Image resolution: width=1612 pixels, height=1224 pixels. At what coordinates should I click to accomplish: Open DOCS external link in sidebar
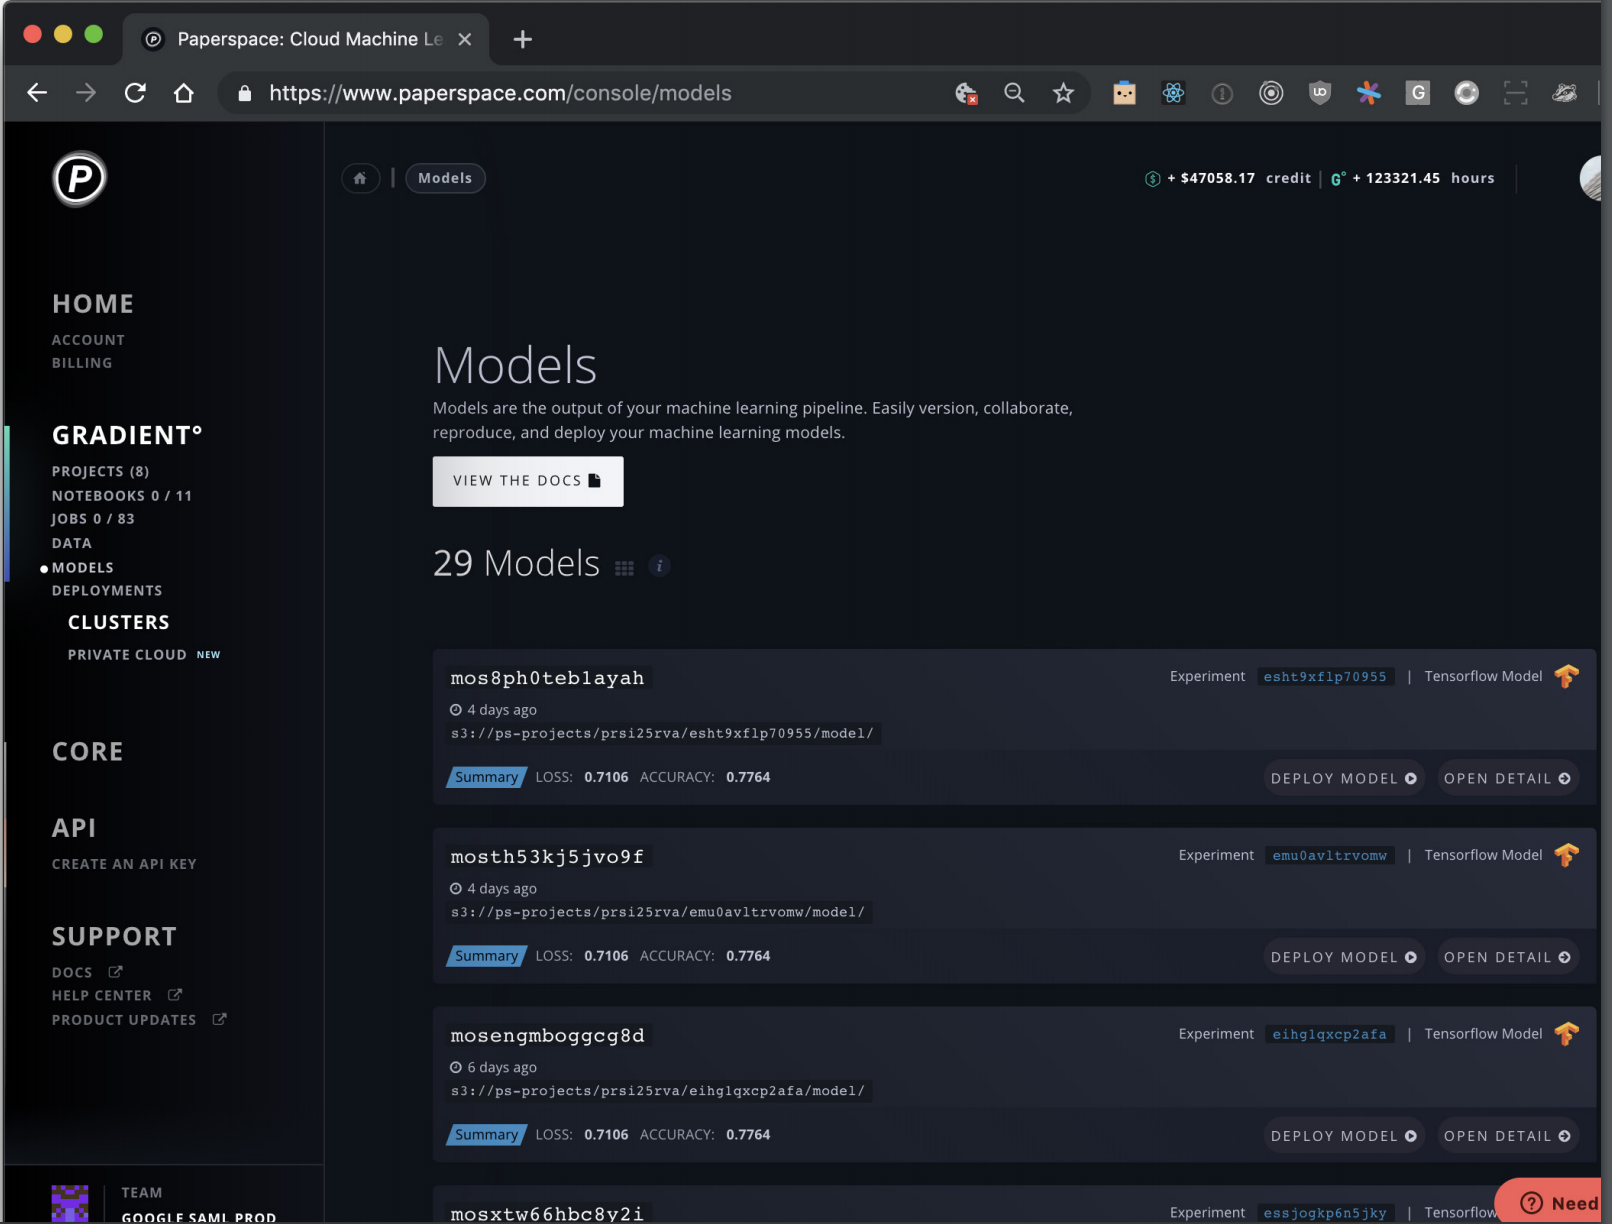(x=87, y=972)
